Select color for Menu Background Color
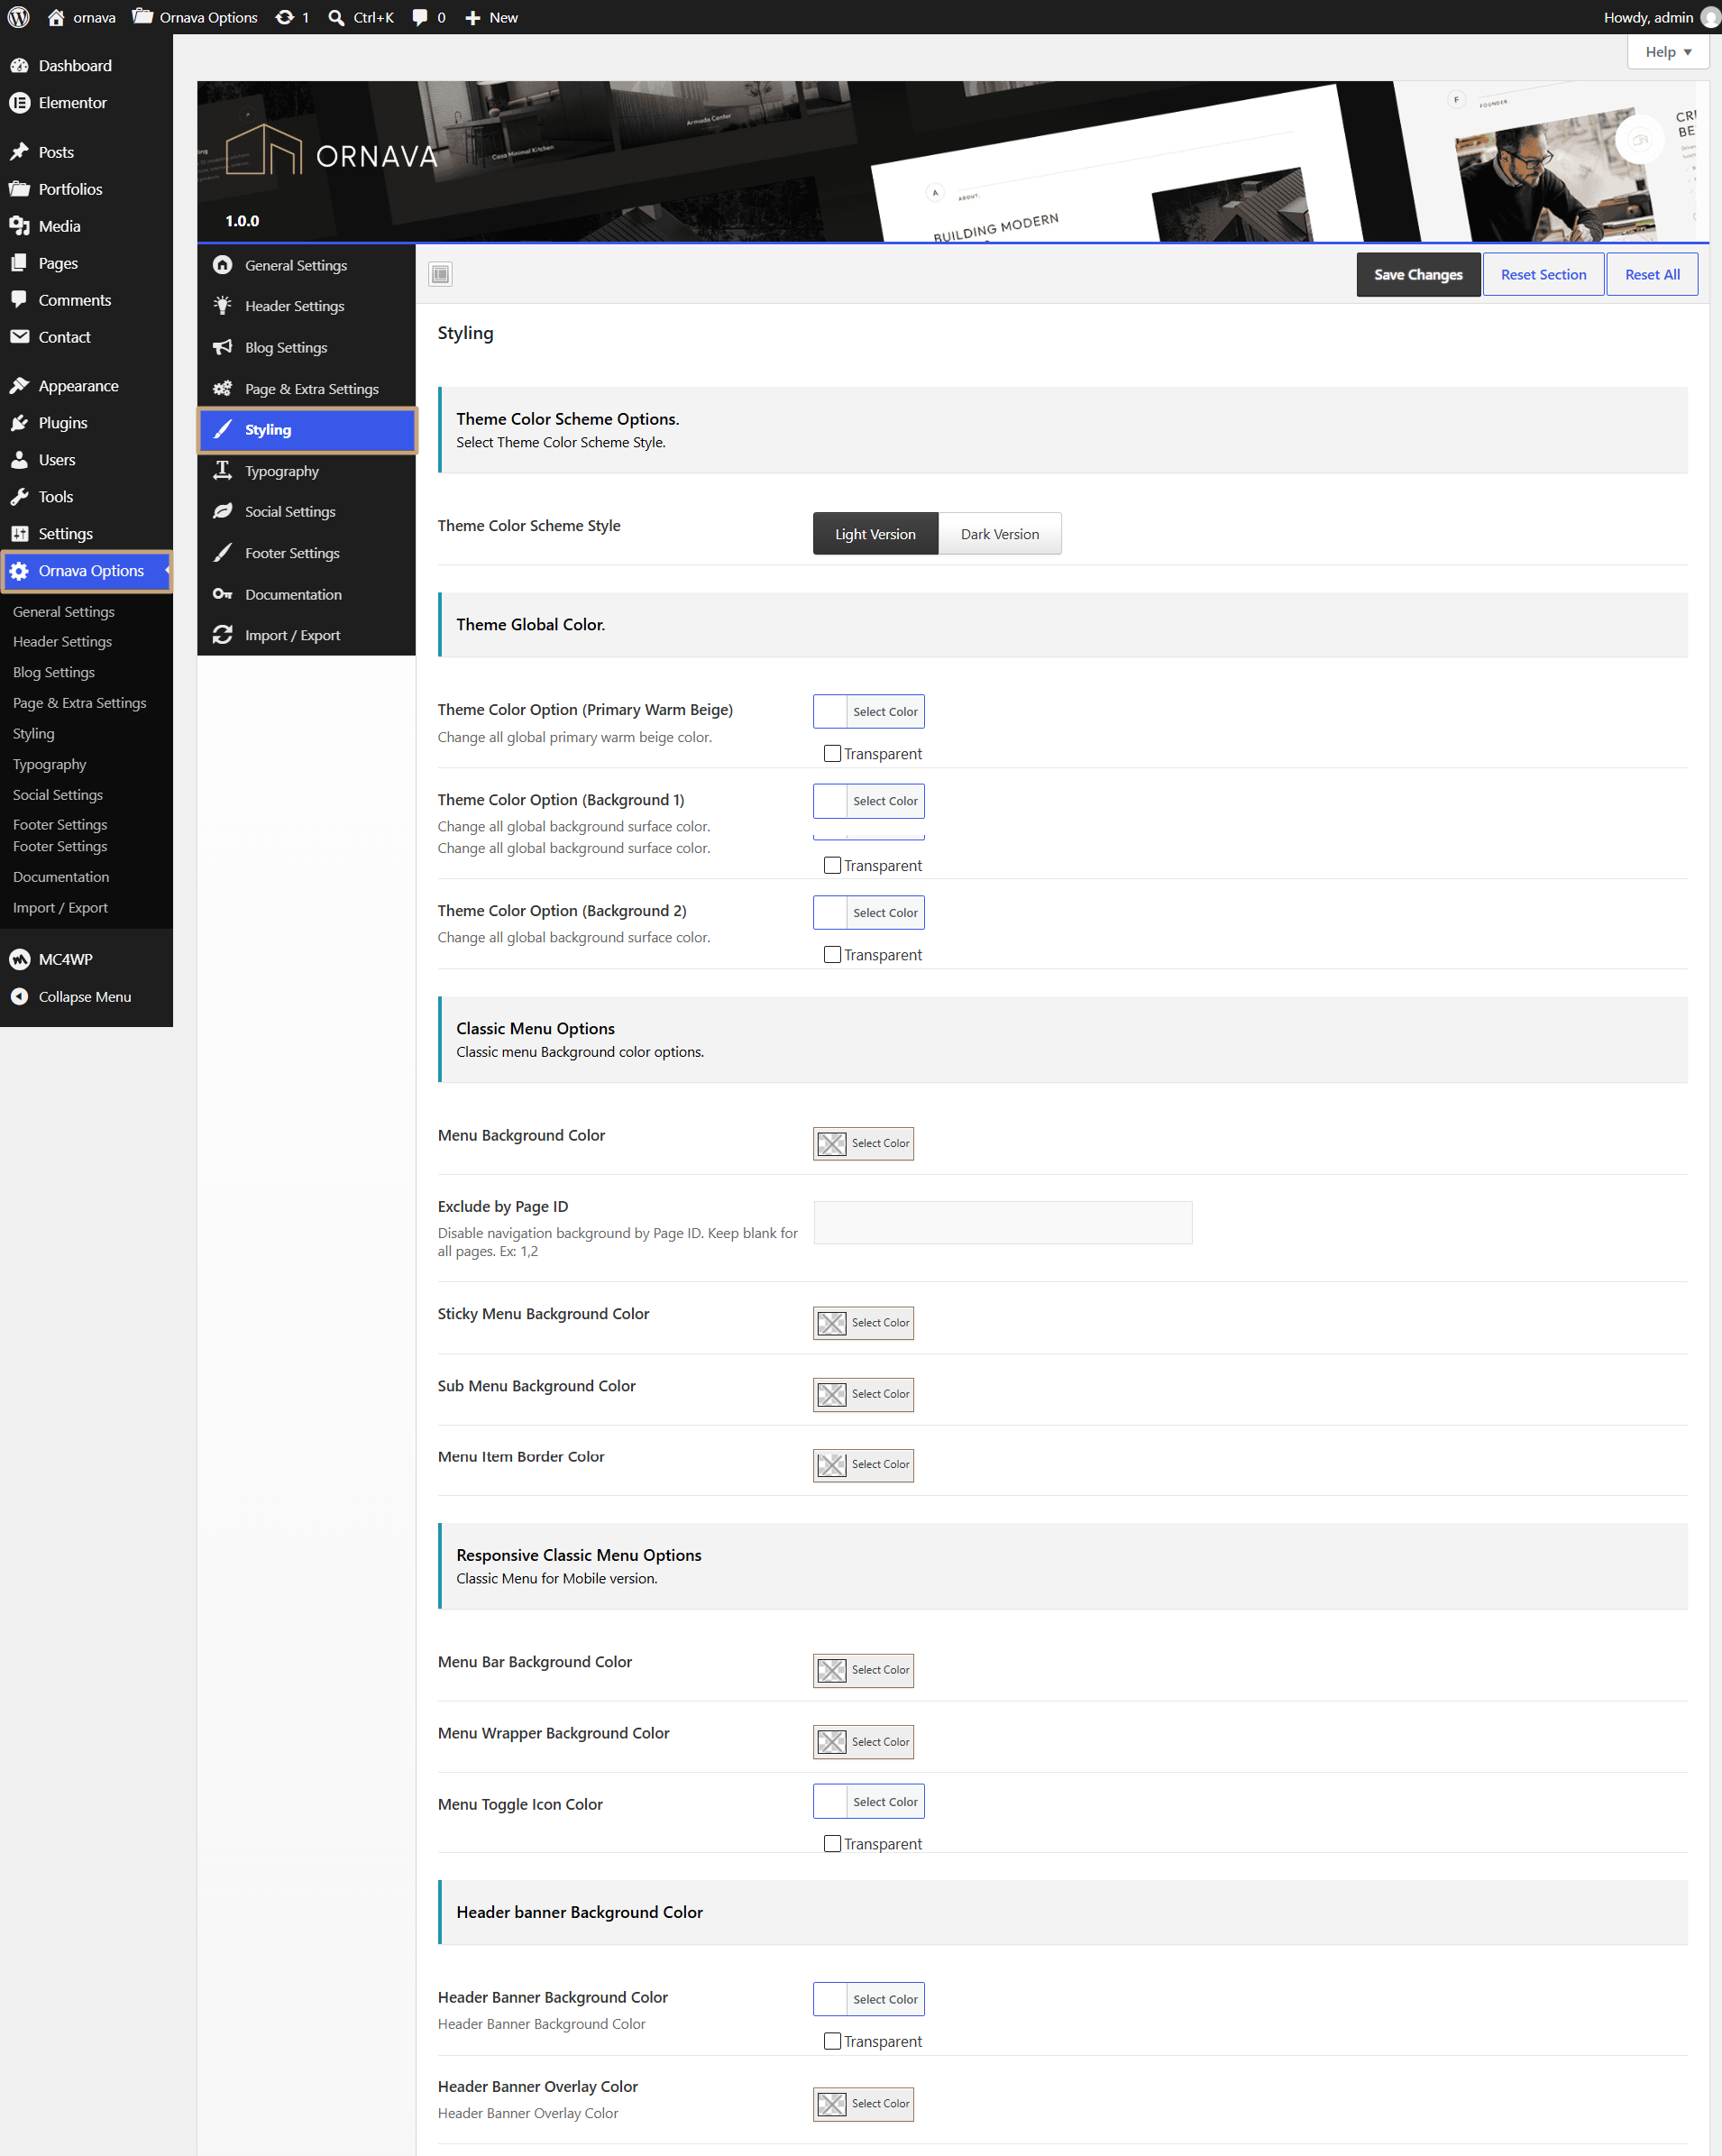Viewport: 1722px width, 2156px height. [x=863, y=1144]
